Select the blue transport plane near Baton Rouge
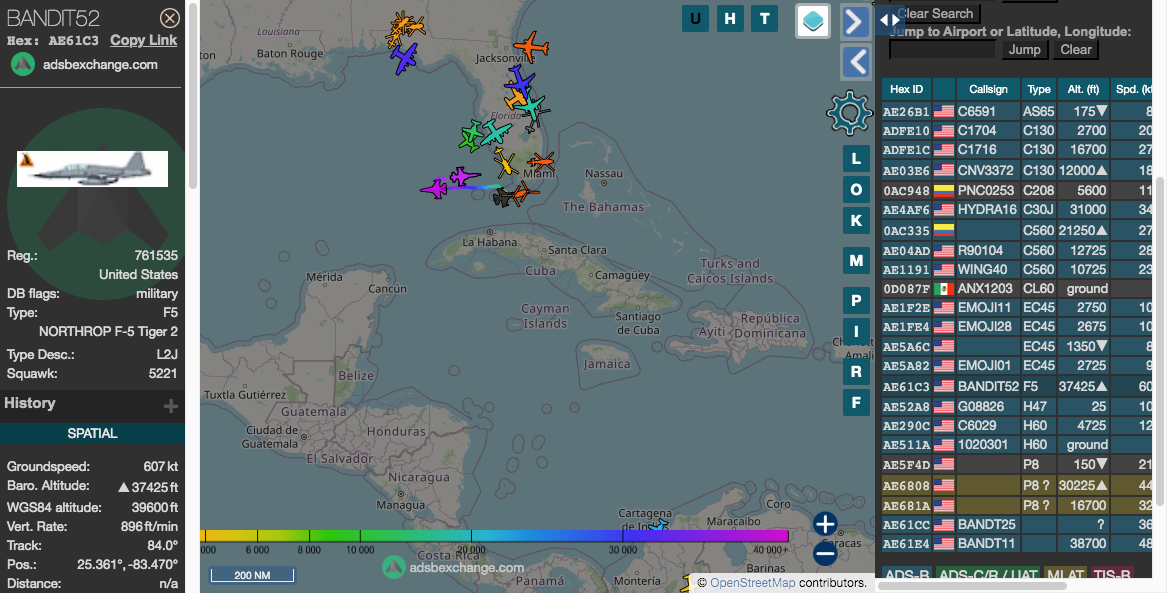Viewport: 1167px width, 593px height. (x=403, y=58)
